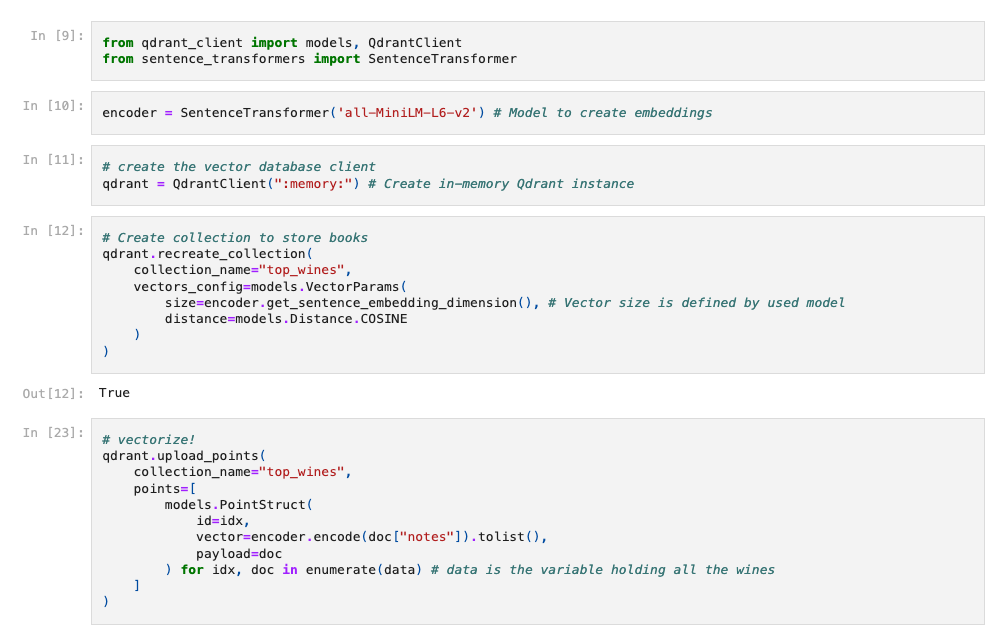Select the In [12] cell prompt
The width and height of the screenshot is (987, 629).
click(53, 231)
